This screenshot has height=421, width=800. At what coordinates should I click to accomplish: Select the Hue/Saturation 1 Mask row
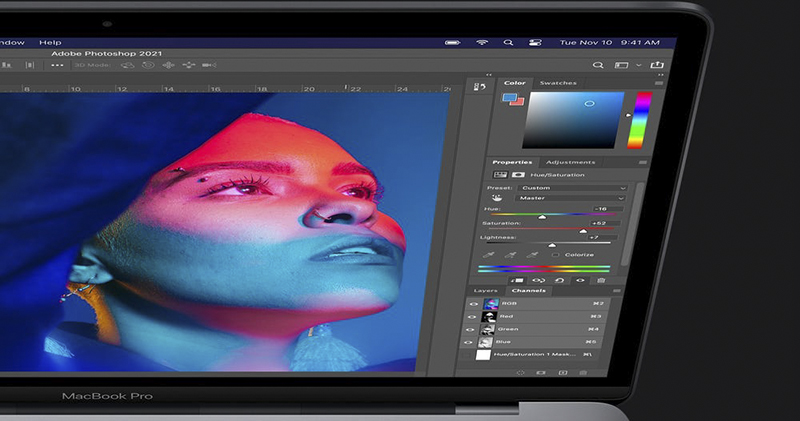coord(531,355)
